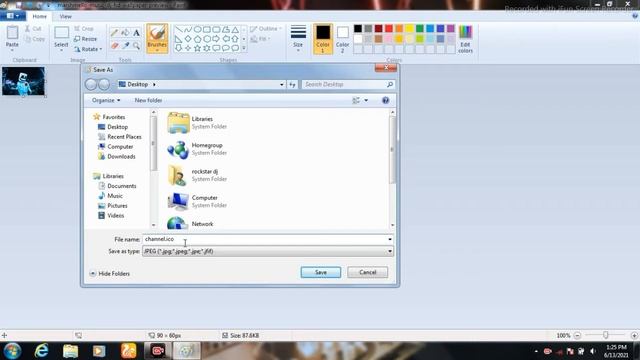
Task: Click the Save button
Action: tap(321, 272)
